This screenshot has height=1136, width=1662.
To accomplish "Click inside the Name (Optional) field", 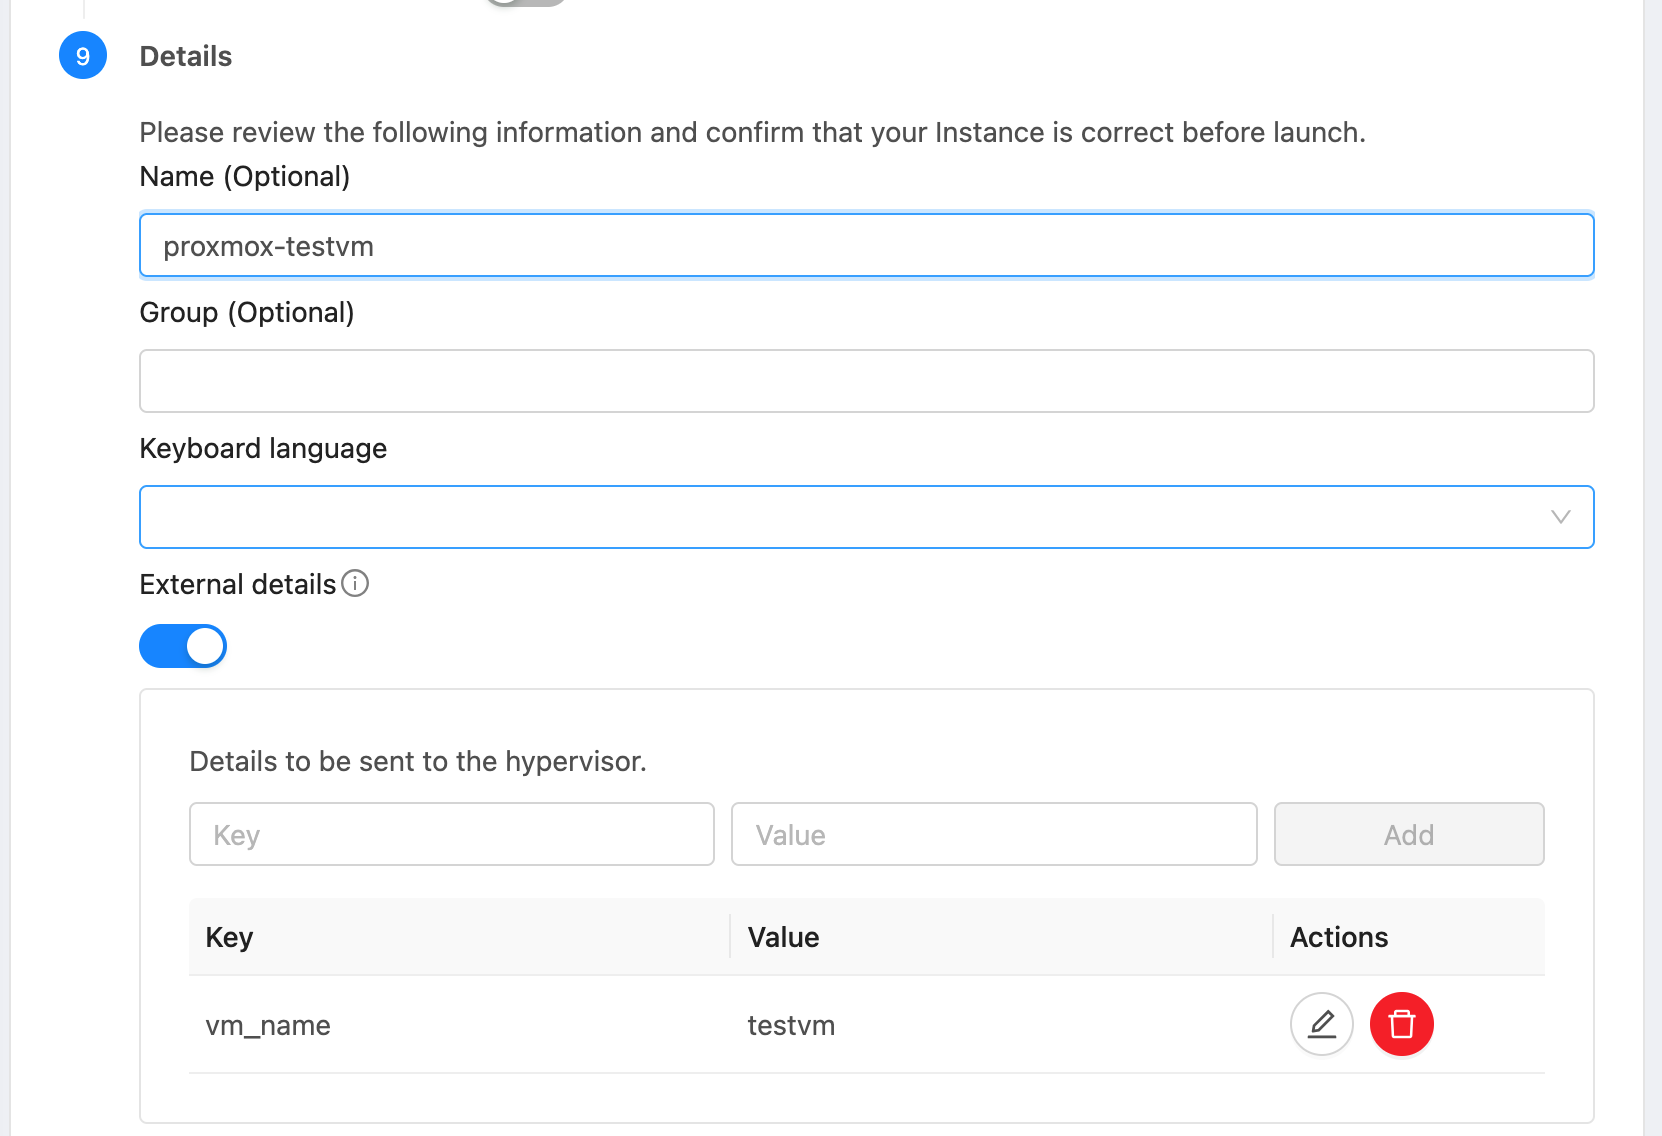I will click(866, 245).
